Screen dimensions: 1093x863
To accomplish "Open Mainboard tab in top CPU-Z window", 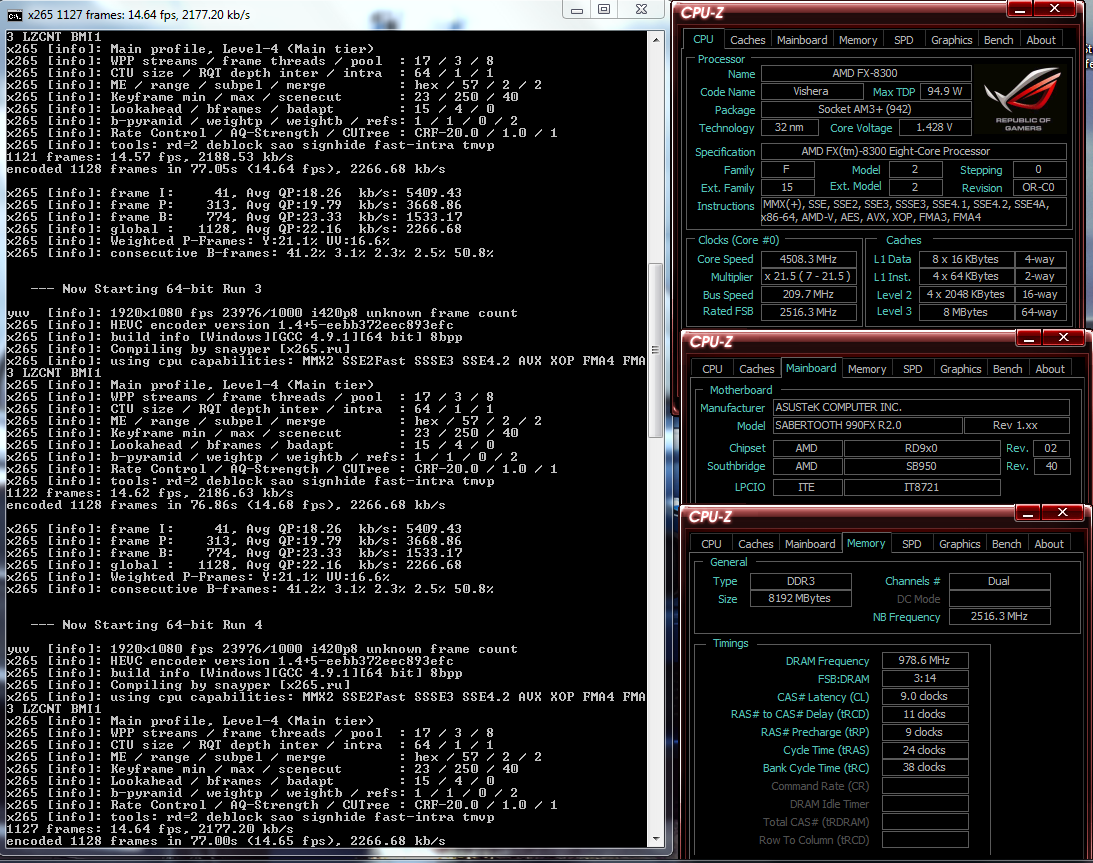I will (802, 40).
